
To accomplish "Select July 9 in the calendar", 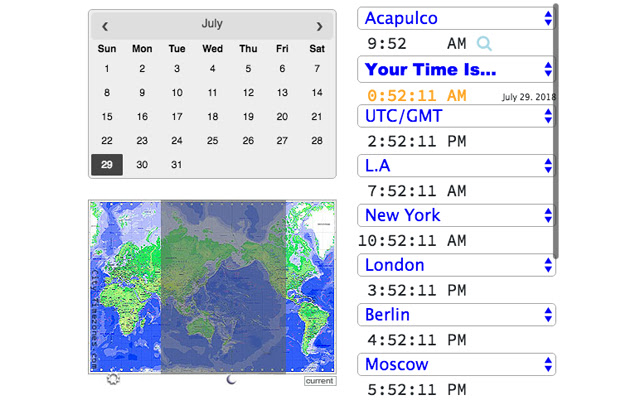I will [142, 93].
